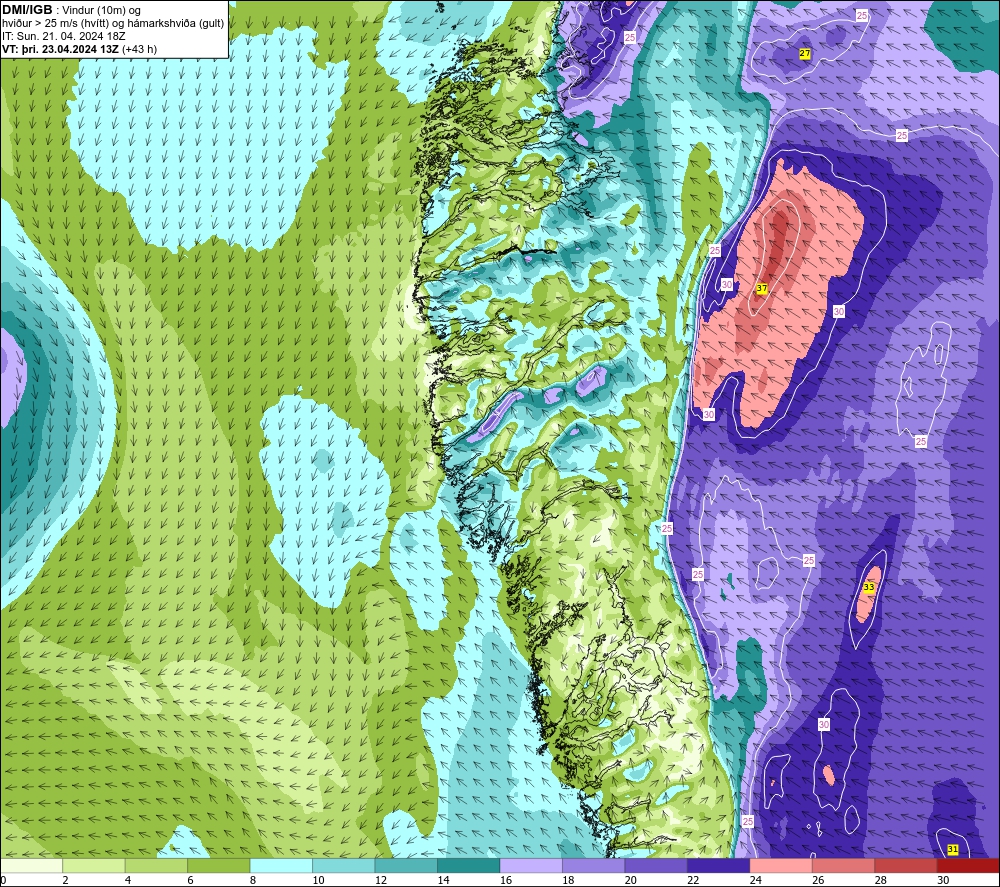Click the yellow 27 max gust label

tap(805, 54)
